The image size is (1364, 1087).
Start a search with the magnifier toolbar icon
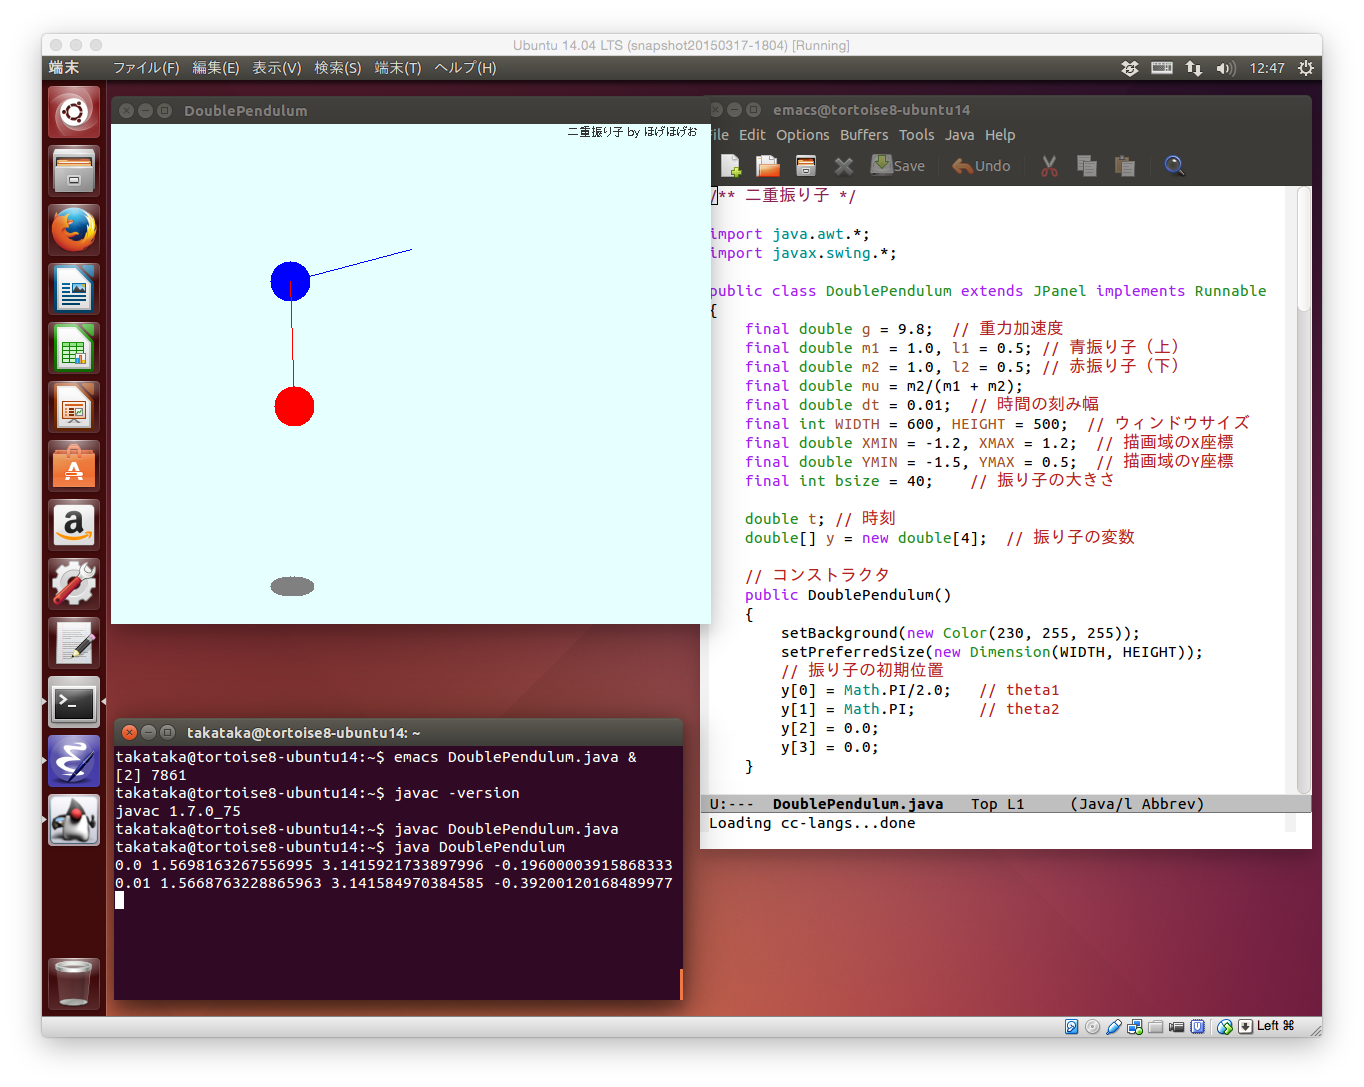pyautogui.click(x=1174, y=165)
